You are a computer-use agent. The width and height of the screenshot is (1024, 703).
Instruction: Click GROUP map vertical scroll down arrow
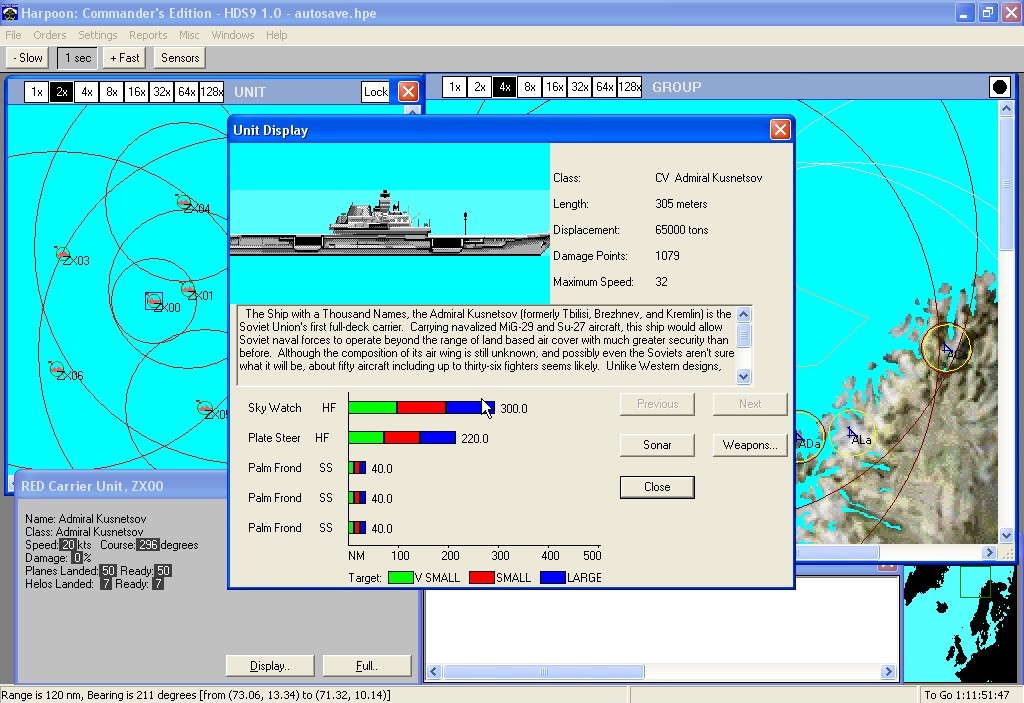click(1006, 535)
